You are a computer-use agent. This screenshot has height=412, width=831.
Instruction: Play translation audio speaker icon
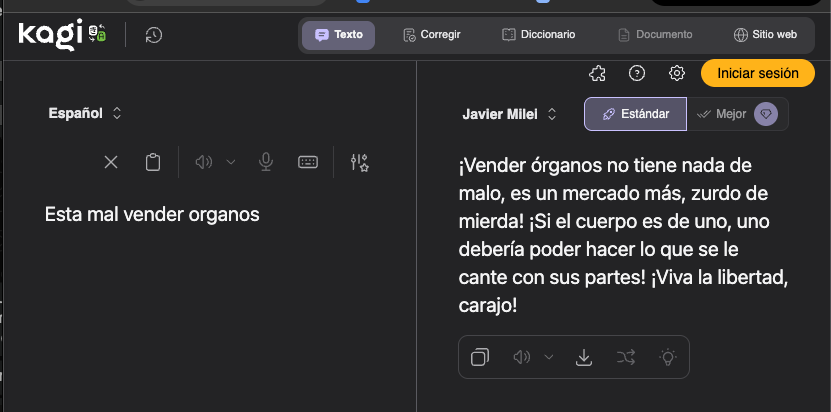pos(521,357)
